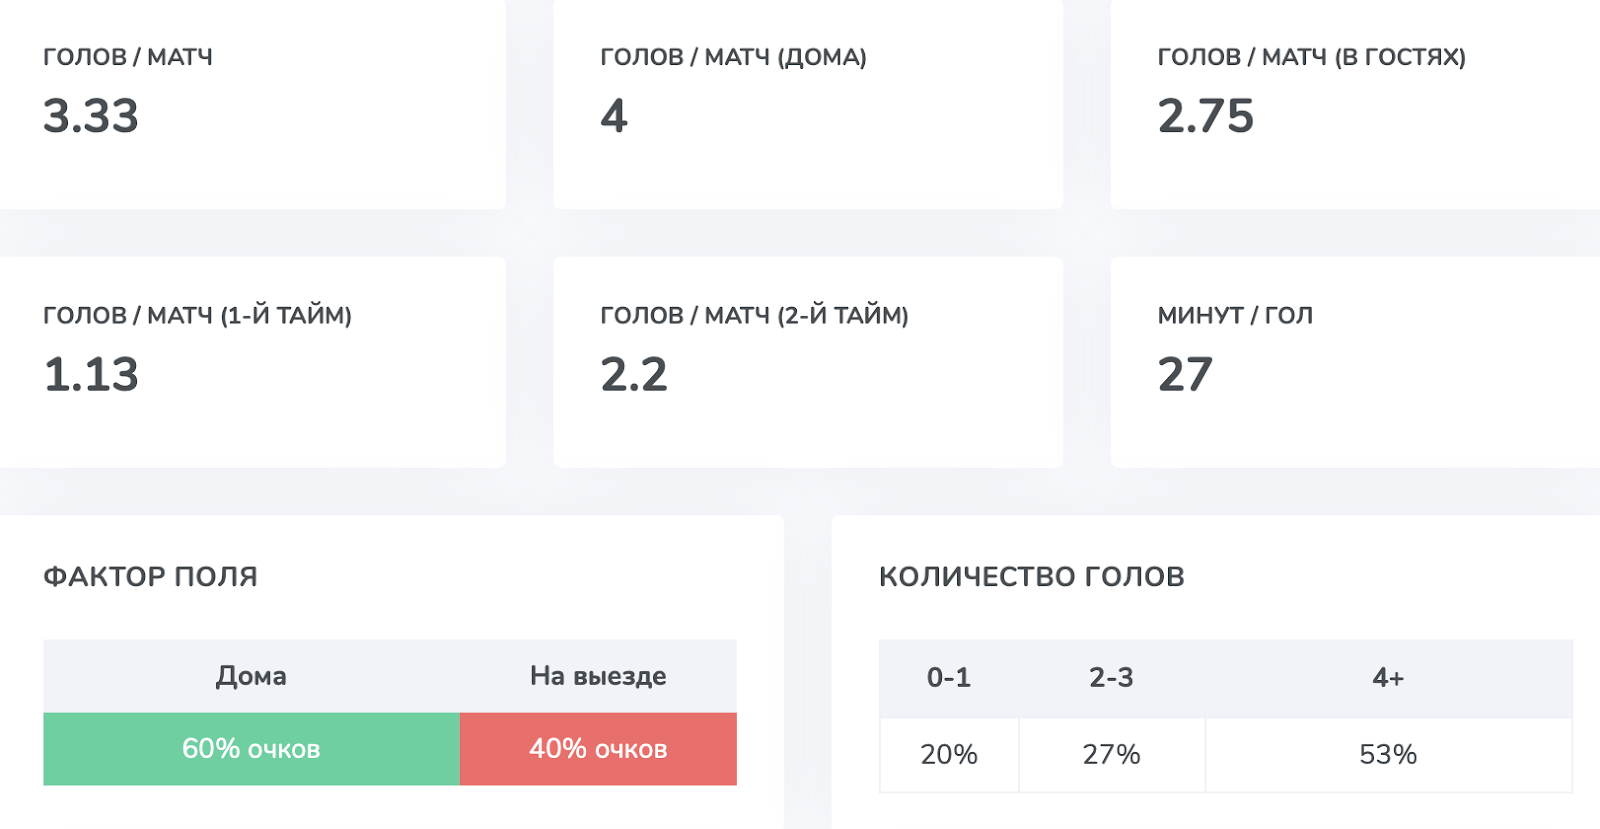1600x829 pixels.
Task: Select the ГОЛОВ / МАТЧ (ДОМА) card
Action: tap(808, 104)
